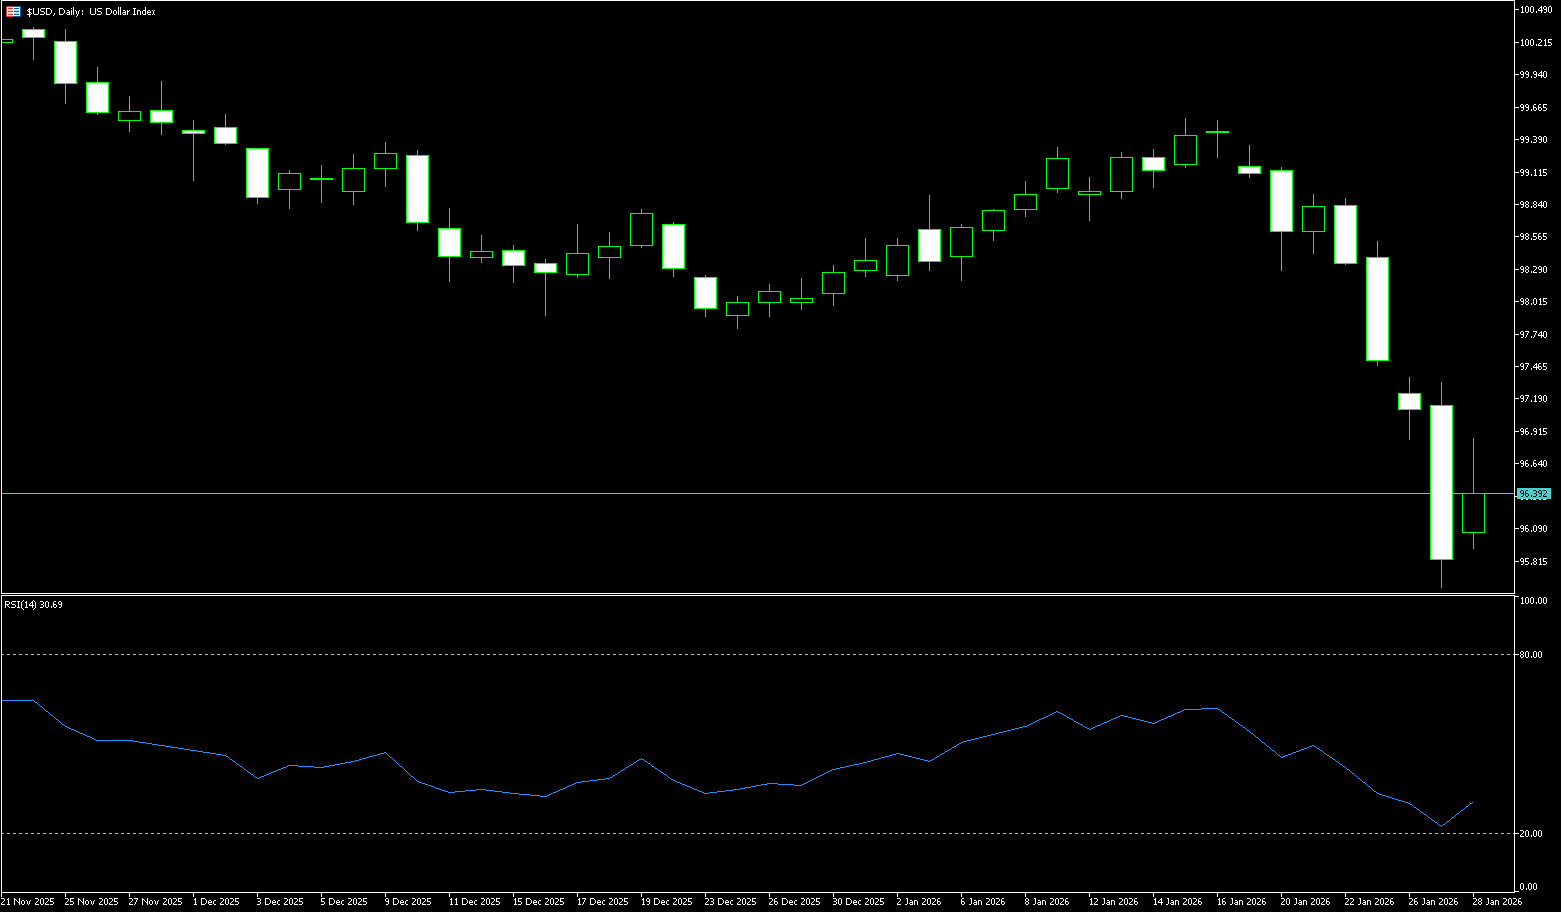1561x912 pixels.
Task: Click the cyan current price label 96.392
Action: pyautogui.click(x=1533, y=494)
